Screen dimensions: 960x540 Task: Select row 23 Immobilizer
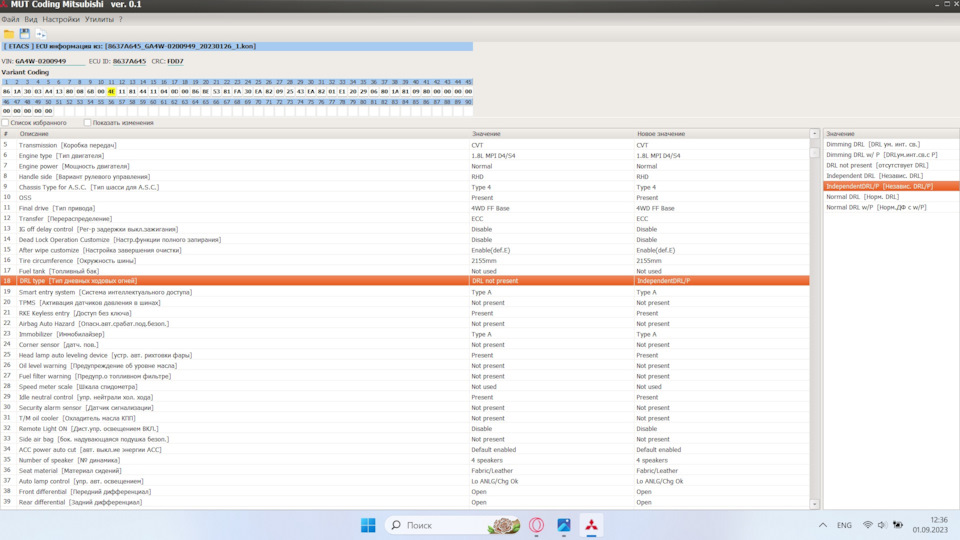(x=405, y=334)
